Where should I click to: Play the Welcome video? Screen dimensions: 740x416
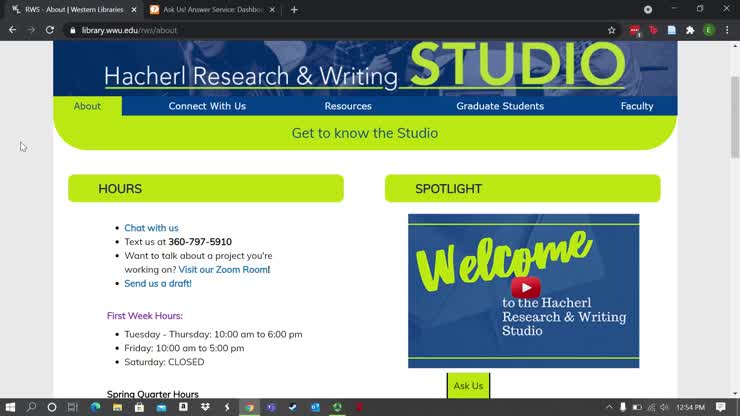[525, 288]
